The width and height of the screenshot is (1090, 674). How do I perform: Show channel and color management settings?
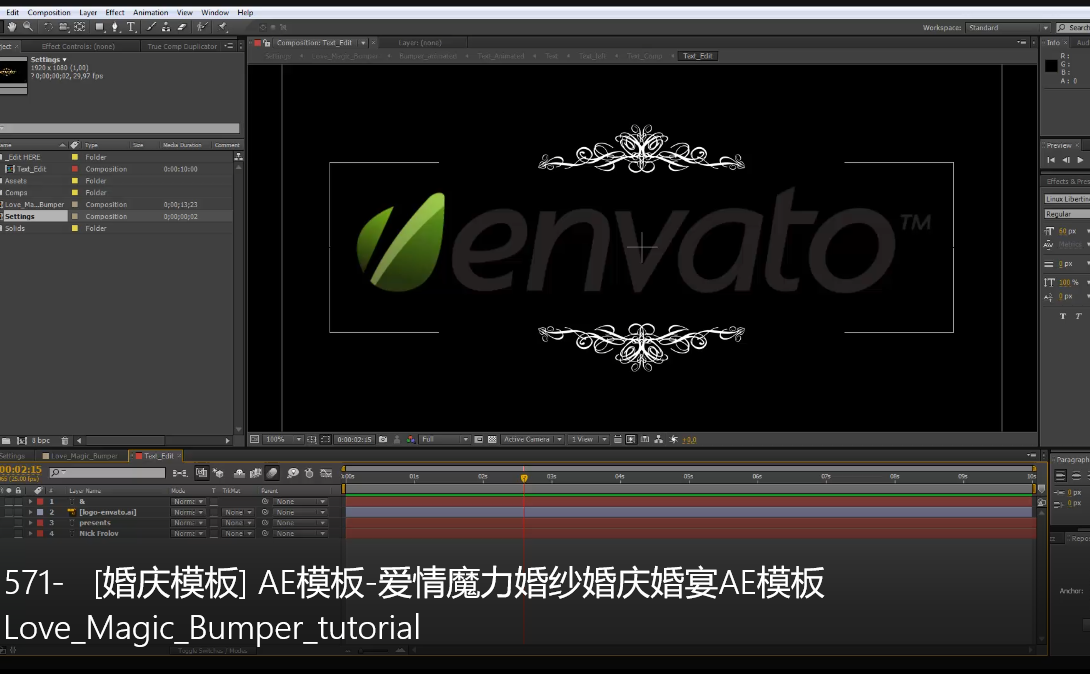pyautogui.click(x=411, y=439)
